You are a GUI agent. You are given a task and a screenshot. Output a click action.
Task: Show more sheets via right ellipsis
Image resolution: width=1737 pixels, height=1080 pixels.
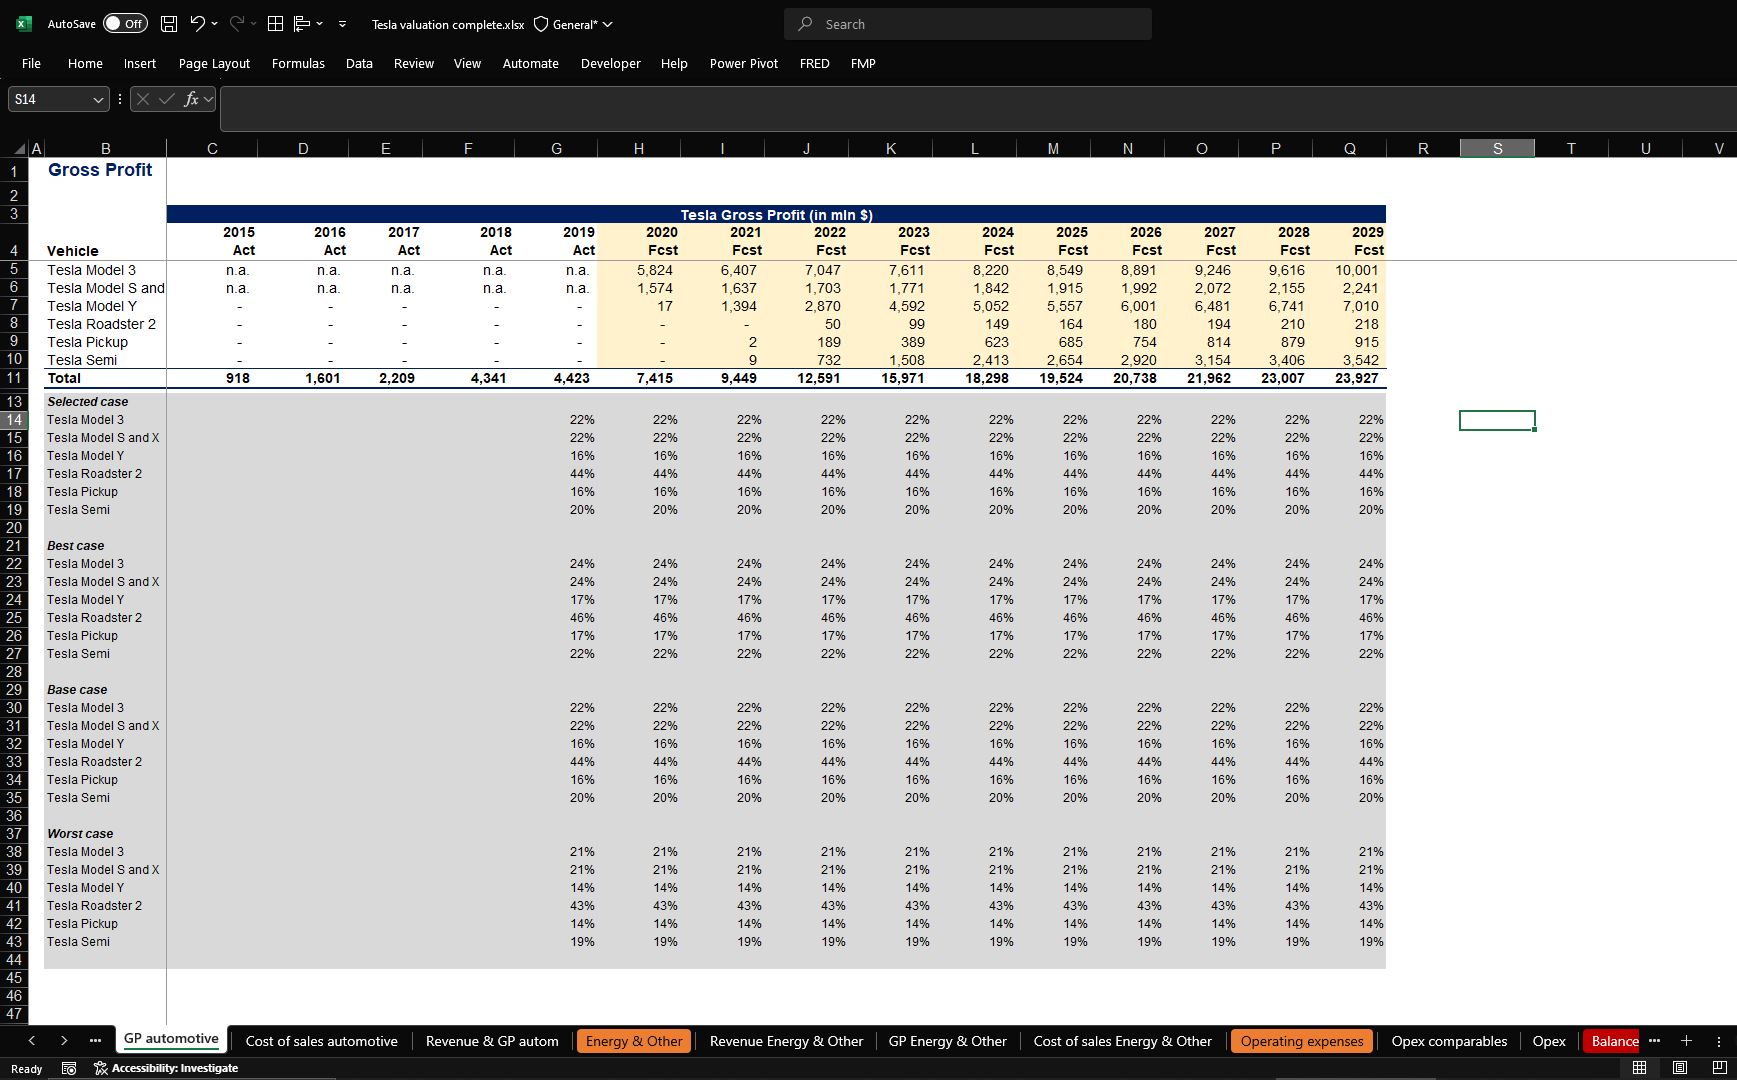(x=1654, y=1041)
